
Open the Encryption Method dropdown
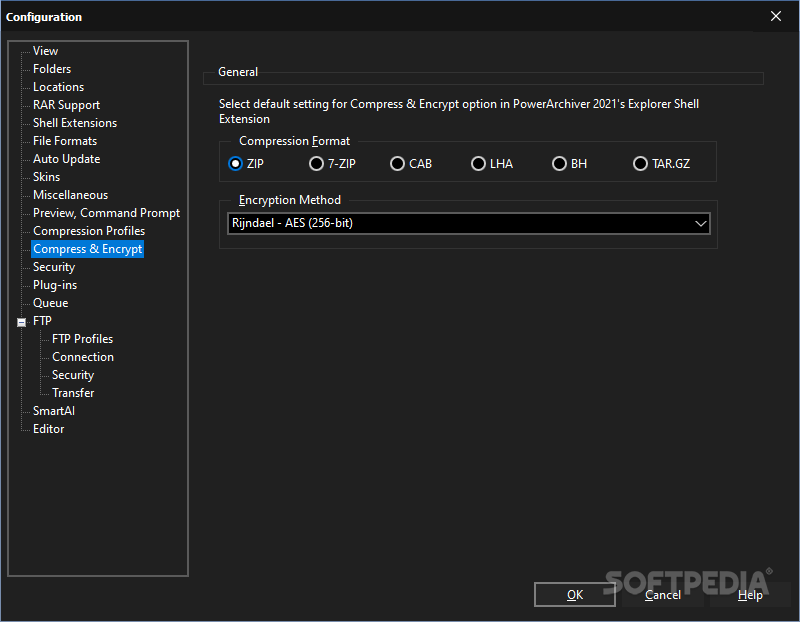[468, 223]
